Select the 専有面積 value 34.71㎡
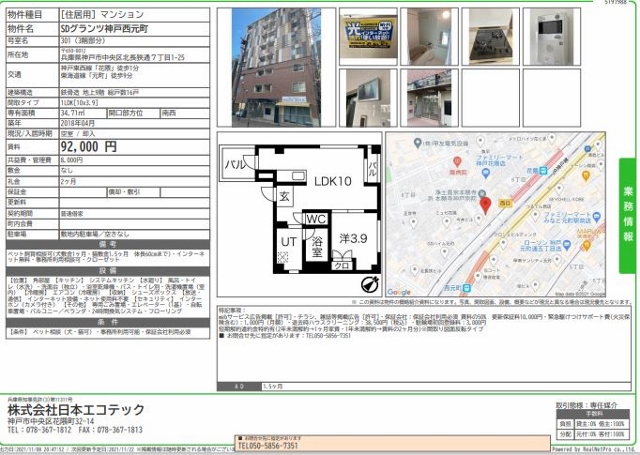 click(x=72, y=113)
